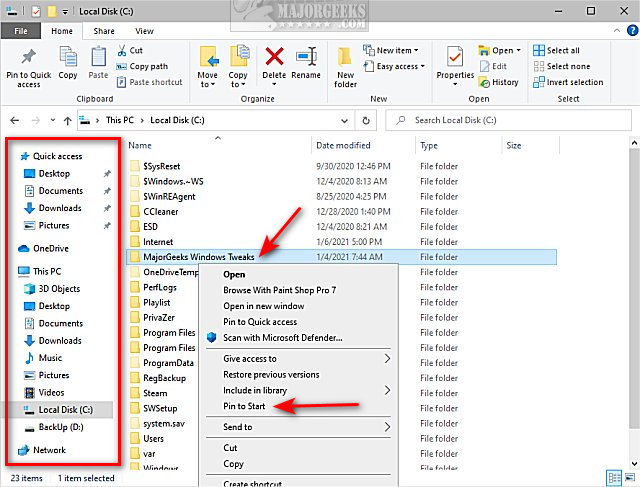Image resolution: width=640 pixels, height=487 pixels.
Task: Click the Cut scissors icon
Action: click(122, 51)
